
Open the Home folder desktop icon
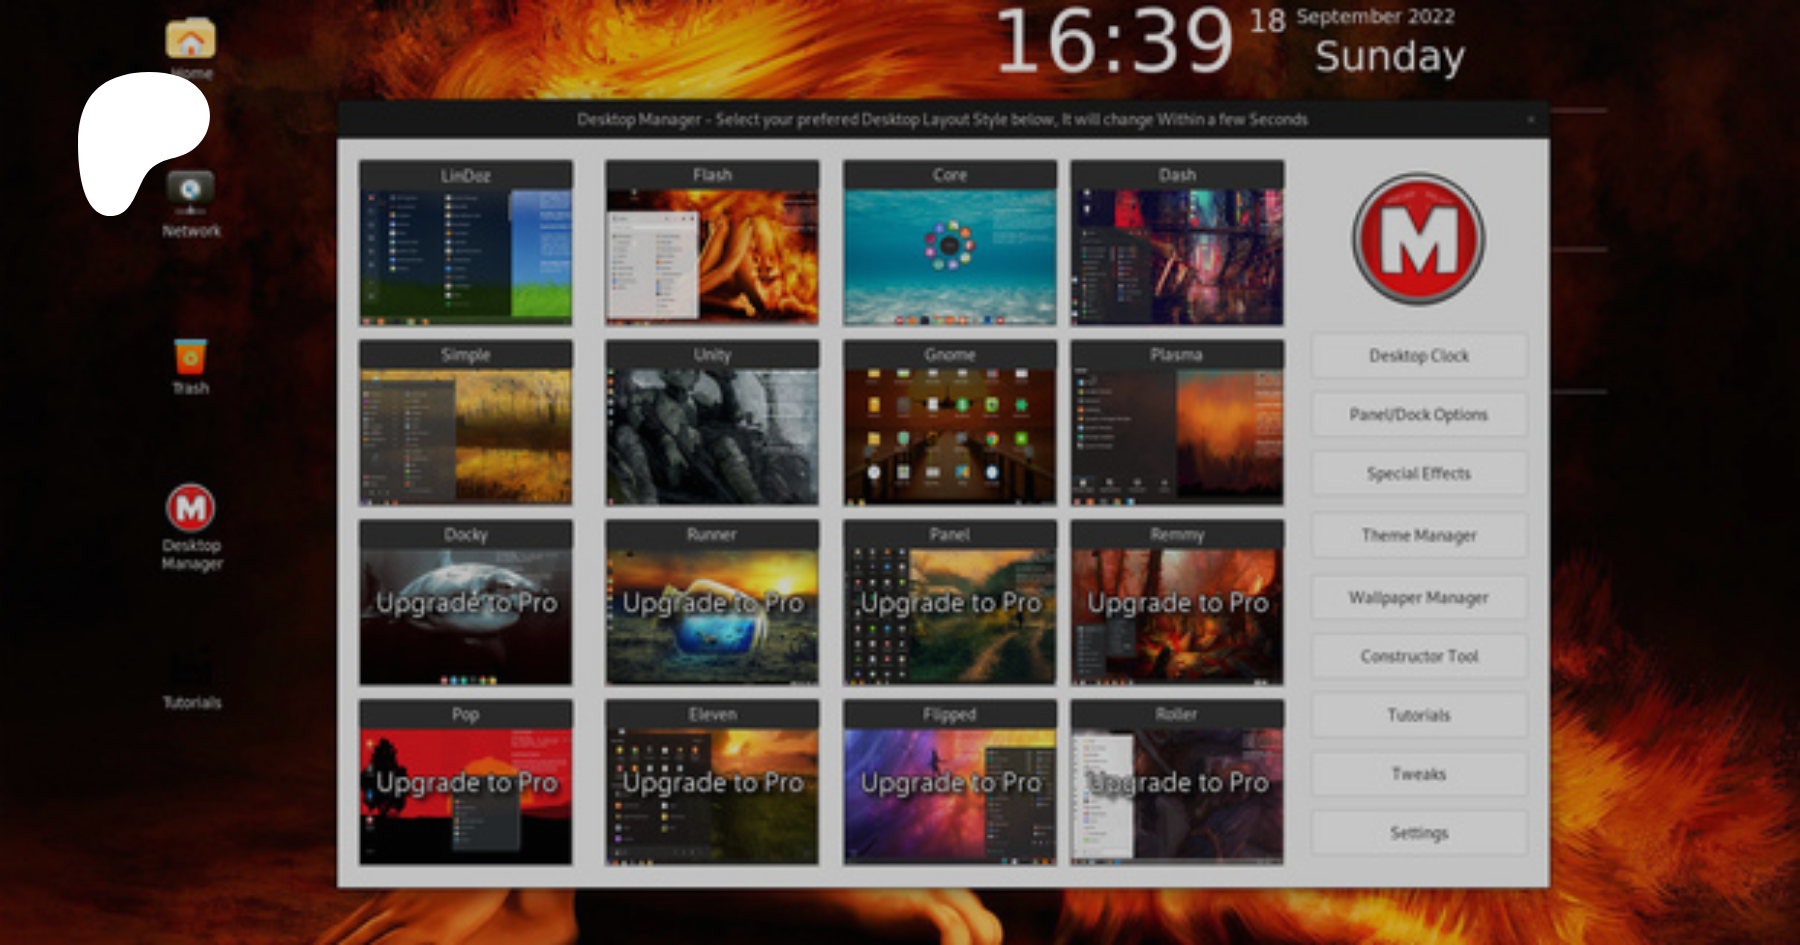(x=190, y=41)
